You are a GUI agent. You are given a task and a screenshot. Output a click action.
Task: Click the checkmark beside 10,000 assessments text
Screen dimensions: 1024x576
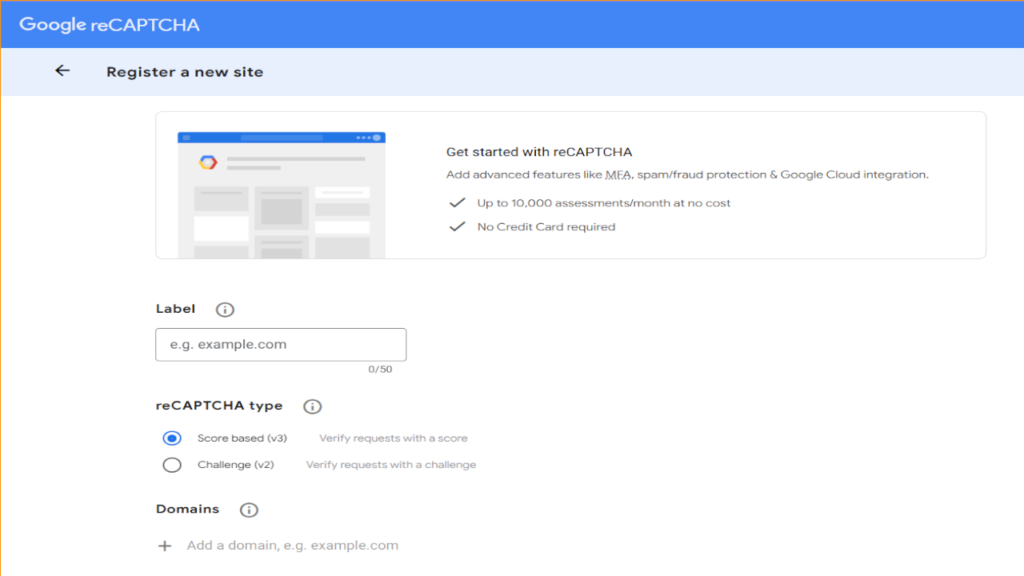coord(457,203)
